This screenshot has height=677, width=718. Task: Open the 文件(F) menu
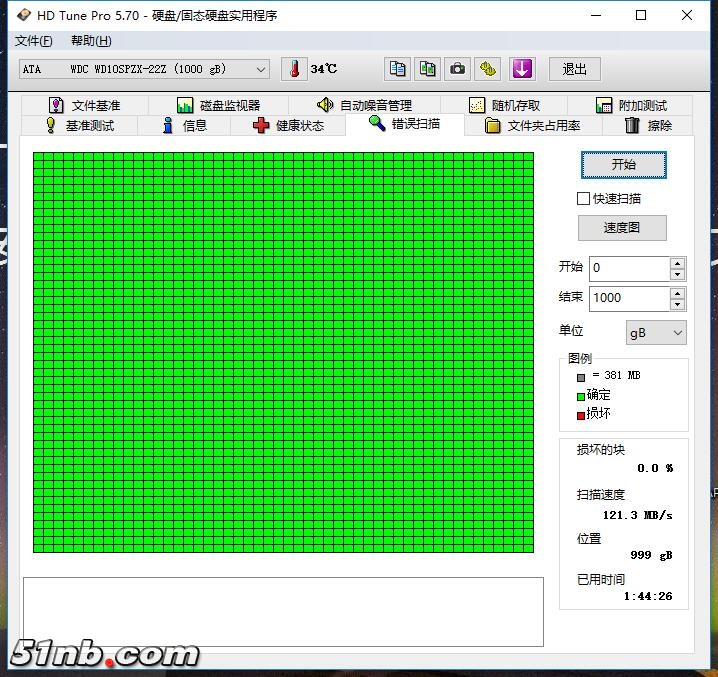[34, 41]
